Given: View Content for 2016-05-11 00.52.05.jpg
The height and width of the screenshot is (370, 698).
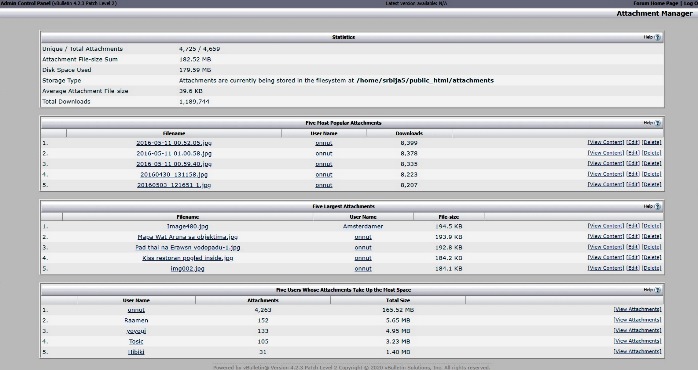Looking at the screenshot, I should point(606,142).
